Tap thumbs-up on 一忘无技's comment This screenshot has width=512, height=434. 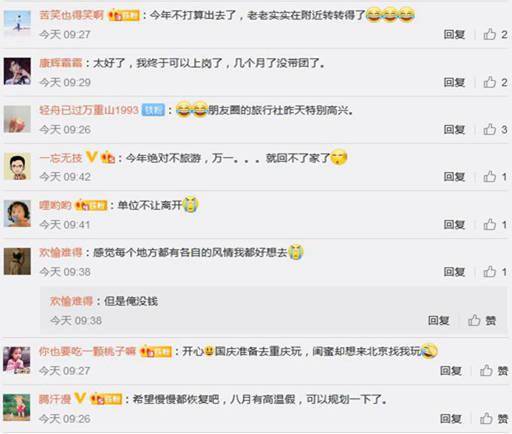tap(495, 177)
